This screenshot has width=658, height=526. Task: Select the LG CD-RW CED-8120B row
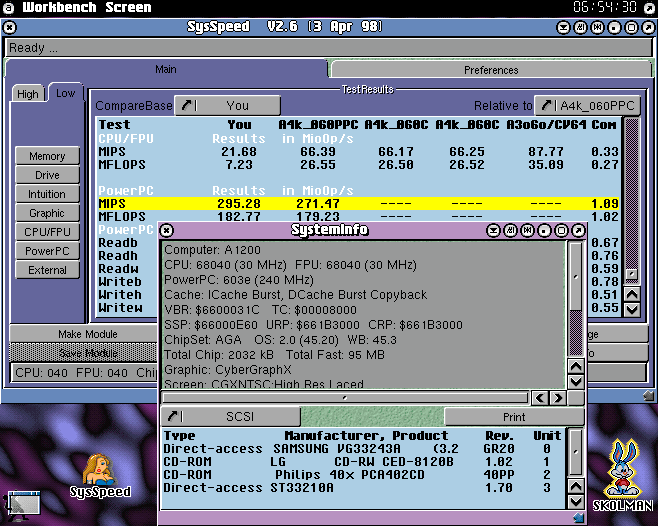coord(363,462)
